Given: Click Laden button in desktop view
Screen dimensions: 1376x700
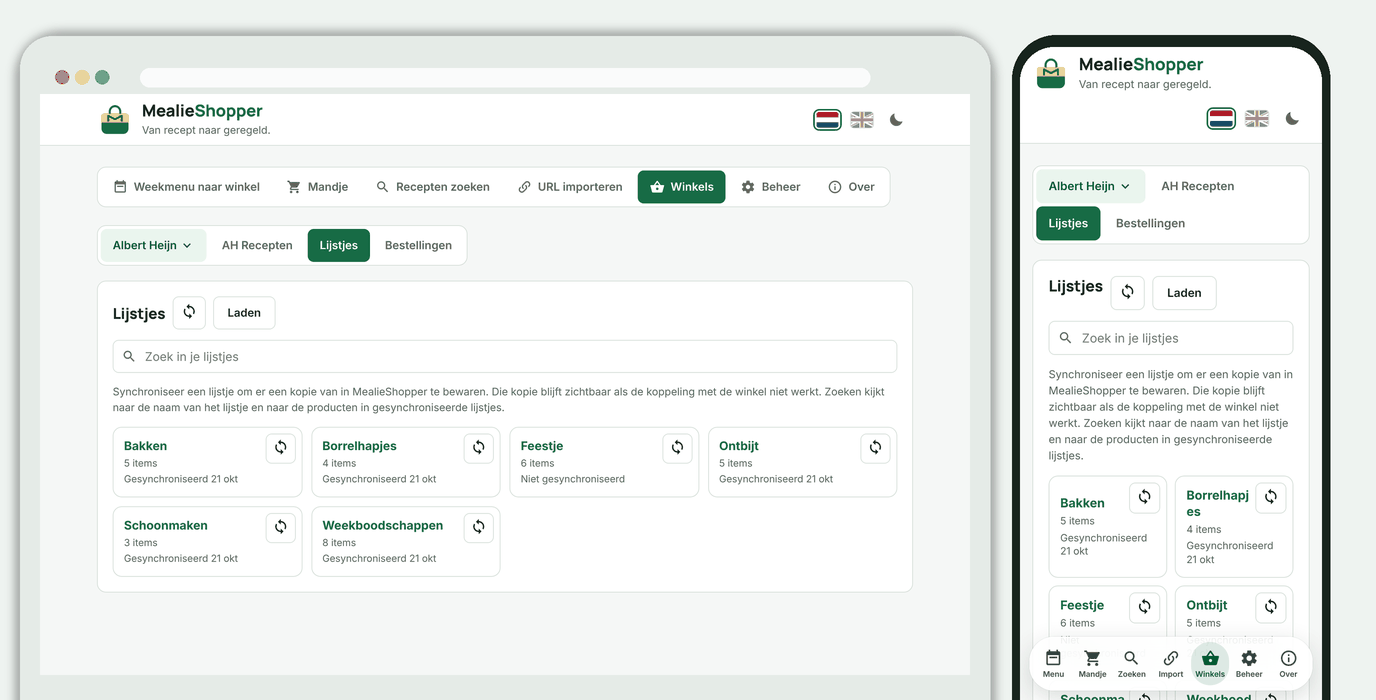Looking at the screenshot, I should 244,313.
